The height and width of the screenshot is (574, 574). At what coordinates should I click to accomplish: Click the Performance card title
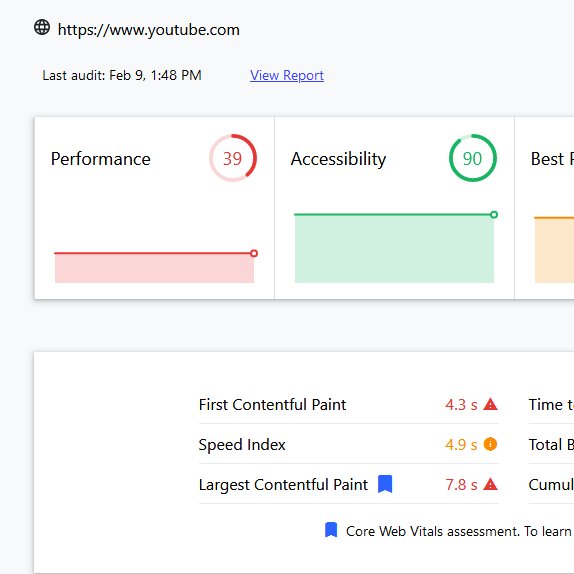coord(101,159)
